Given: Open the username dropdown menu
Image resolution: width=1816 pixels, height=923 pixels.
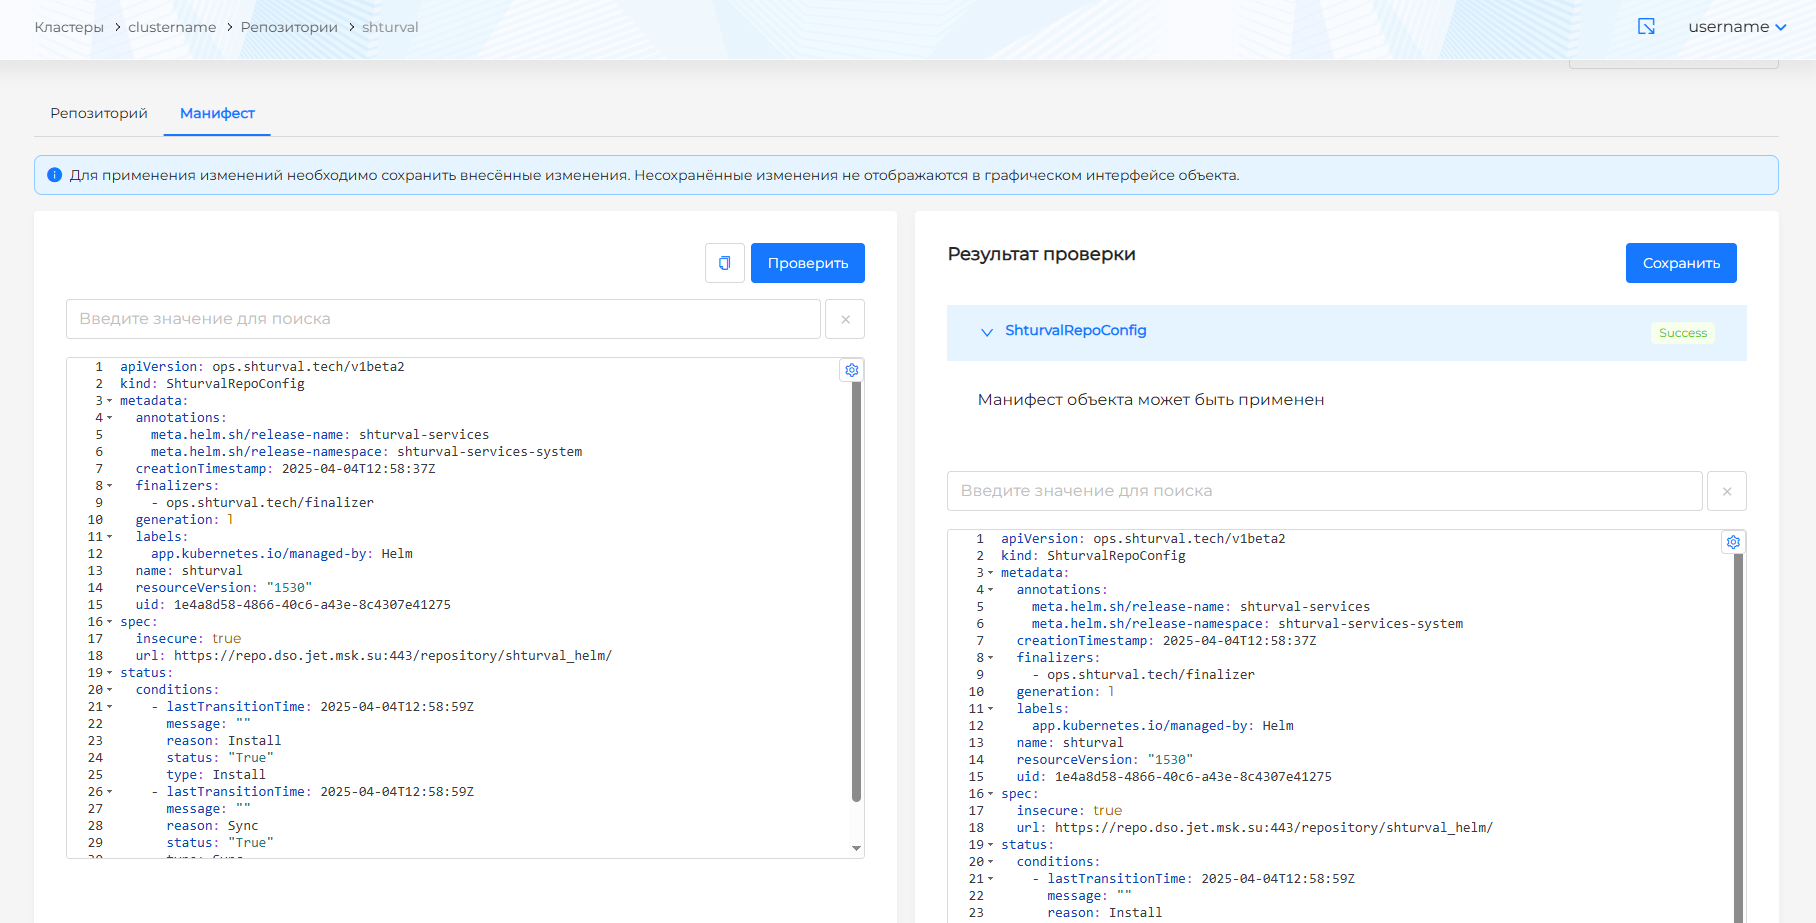Looking at the screenshot, I should click(x=1737, y=27).
